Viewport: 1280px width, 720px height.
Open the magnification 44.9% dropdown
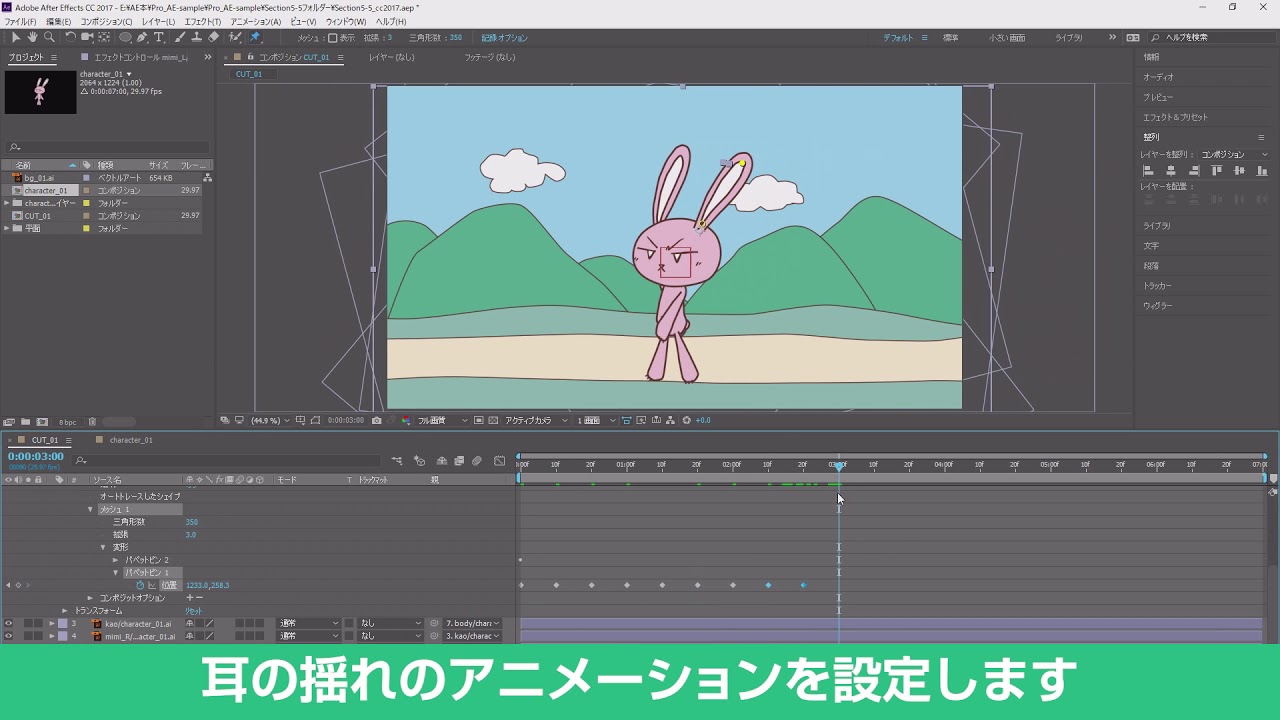coord(271,420)
